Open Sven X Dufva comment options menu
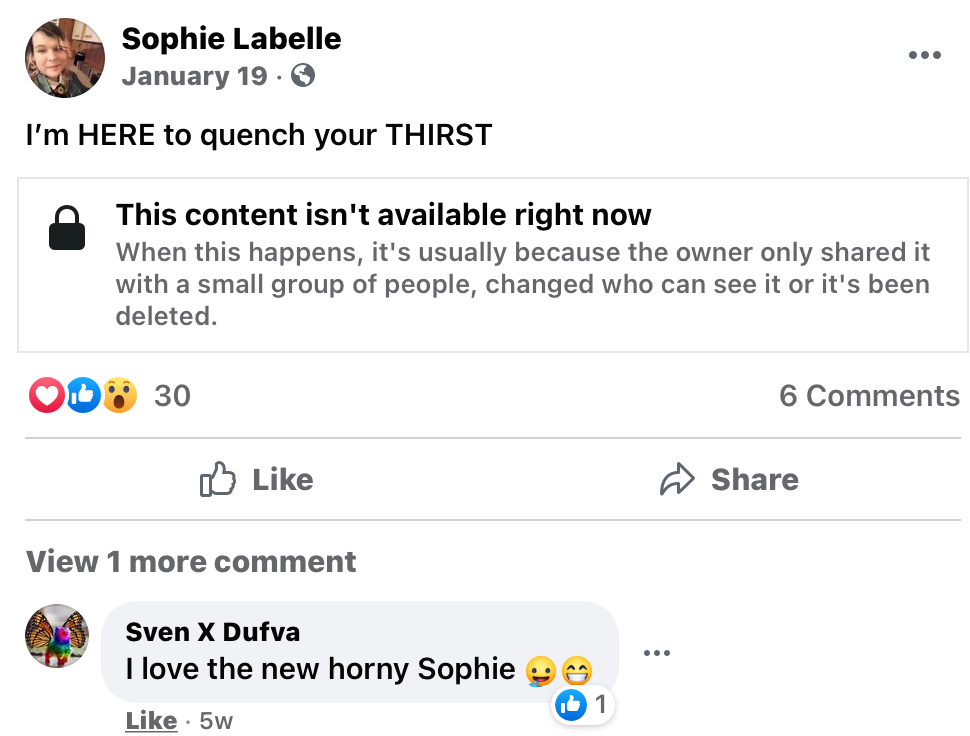970x736 pixels. [656, 653]
